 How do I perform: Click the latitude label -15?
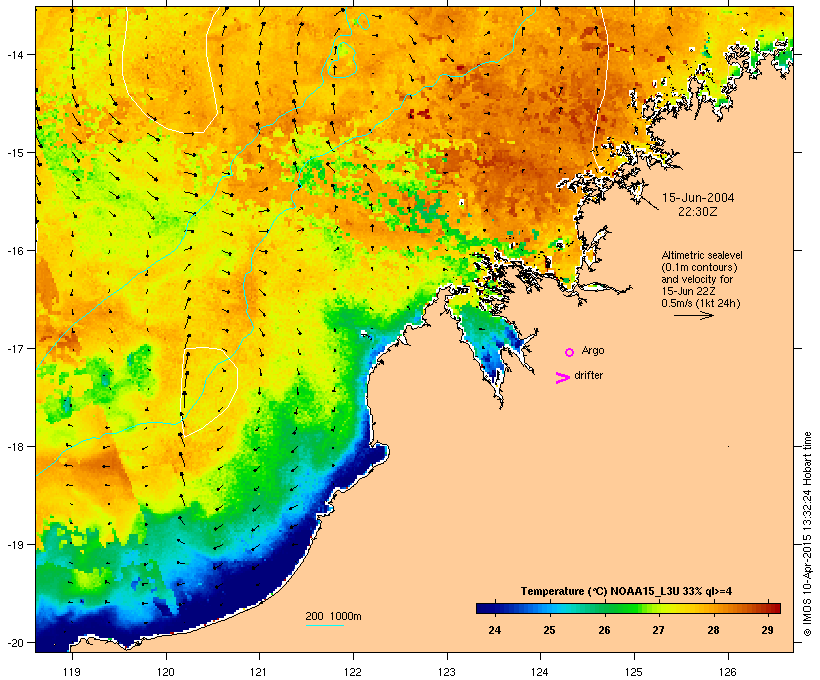14,153
